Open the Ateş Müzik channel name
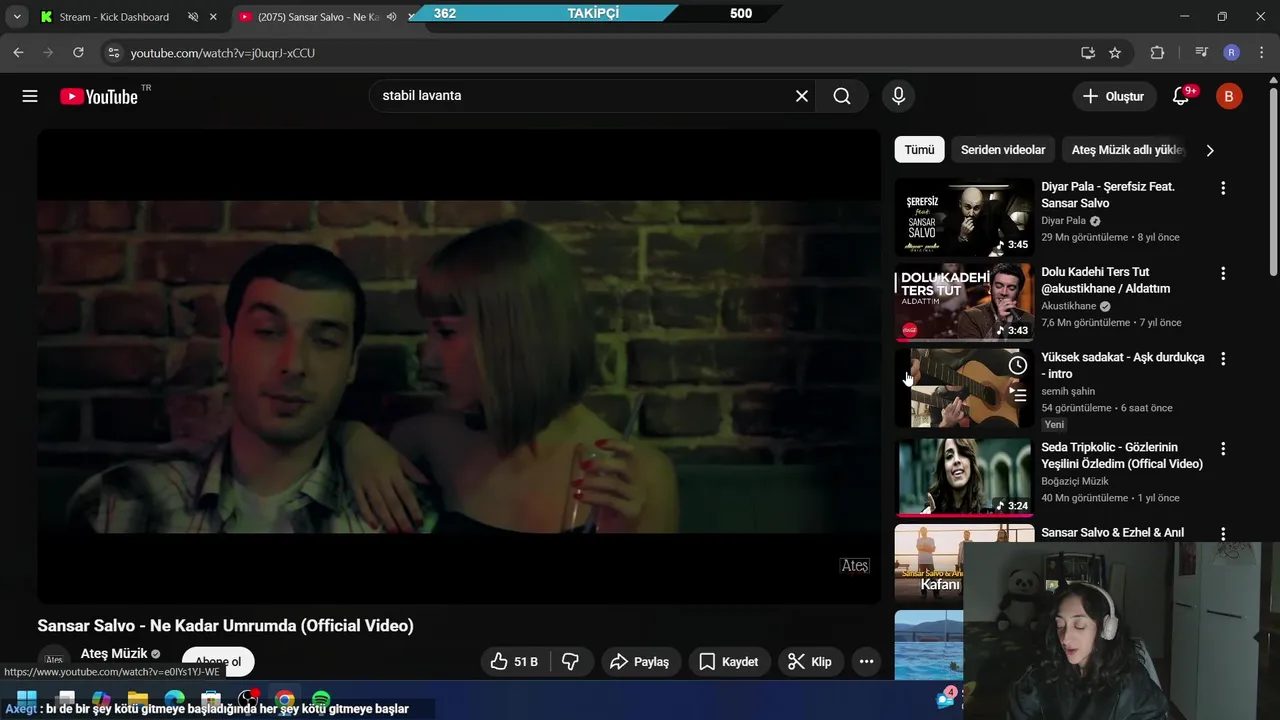The width and height of the screenshot is (1280, 720). (x=114, y=653)
